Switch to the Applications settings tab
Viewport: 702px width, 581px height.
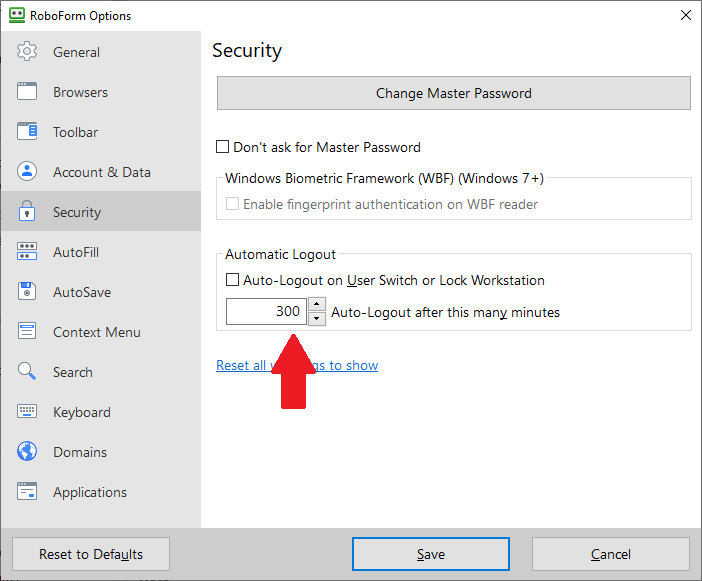[x=90, y=492]
